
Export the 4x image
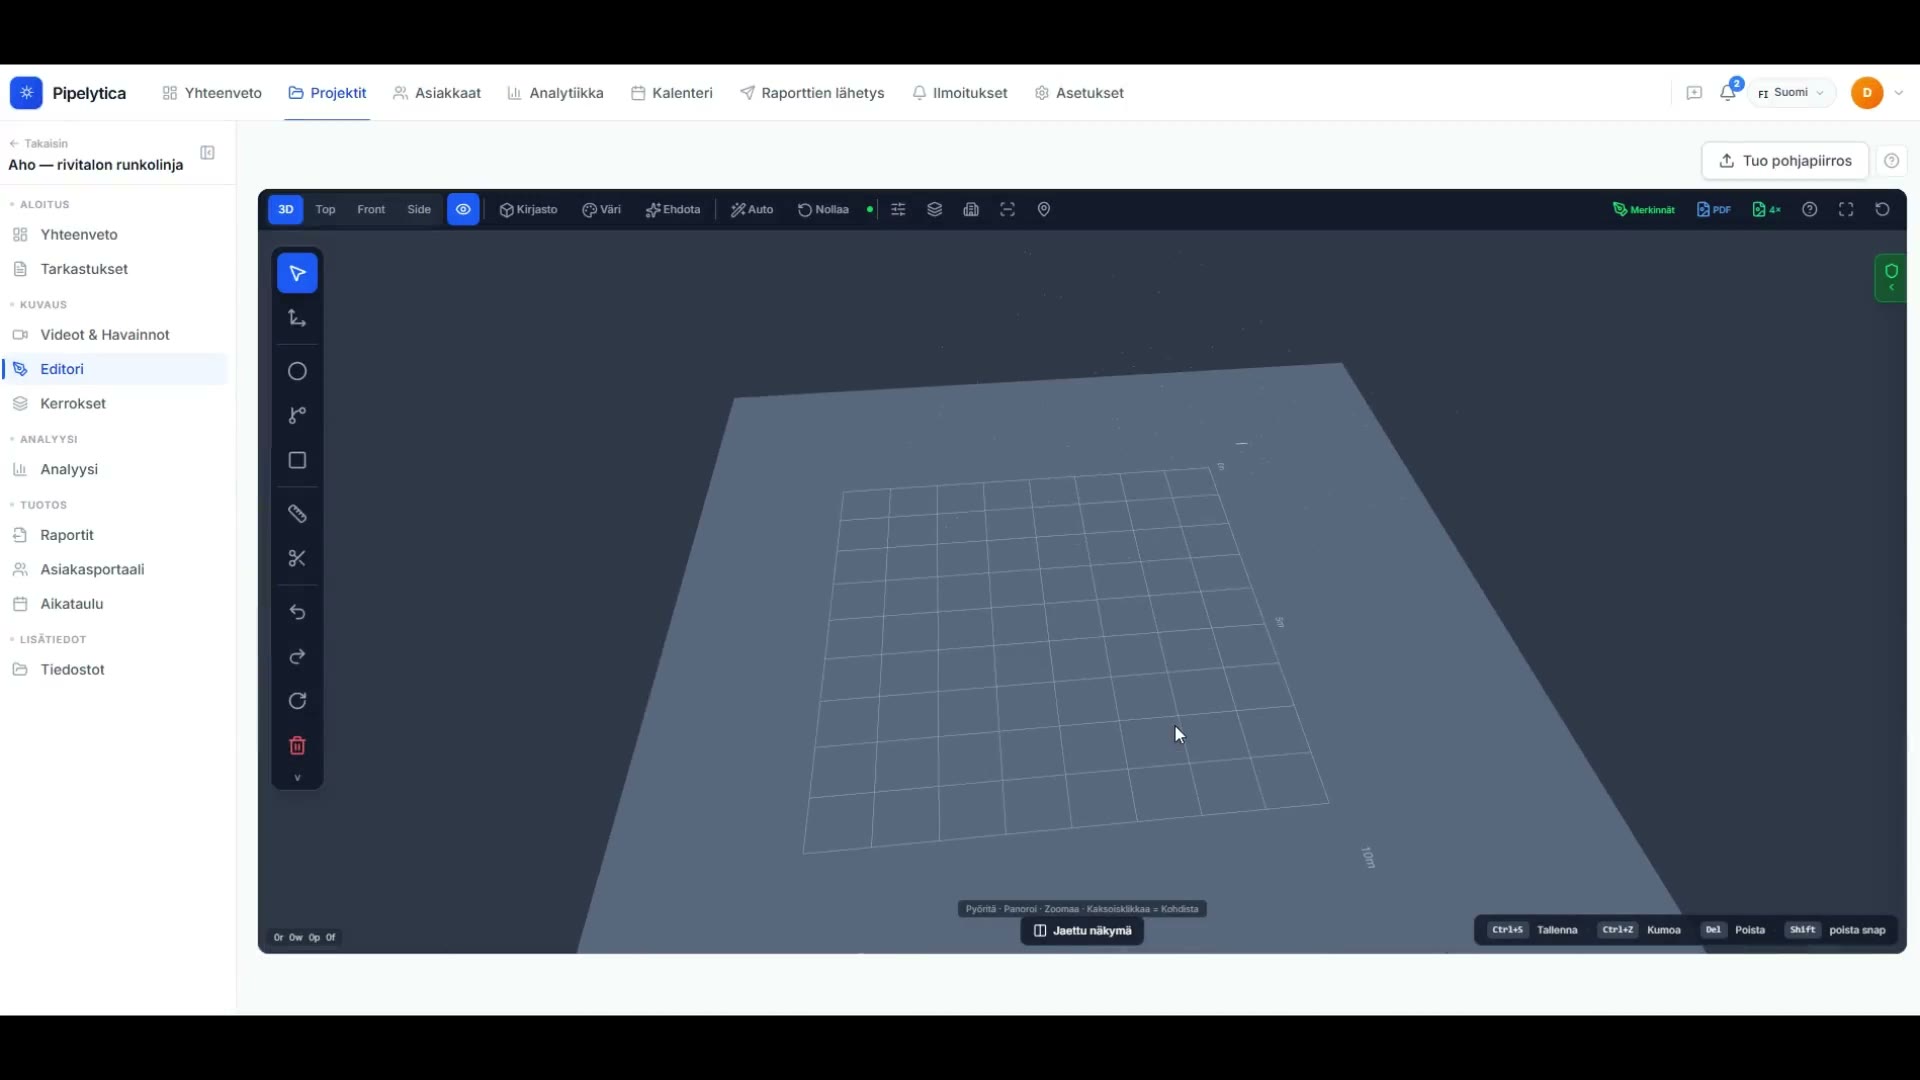1767,210
